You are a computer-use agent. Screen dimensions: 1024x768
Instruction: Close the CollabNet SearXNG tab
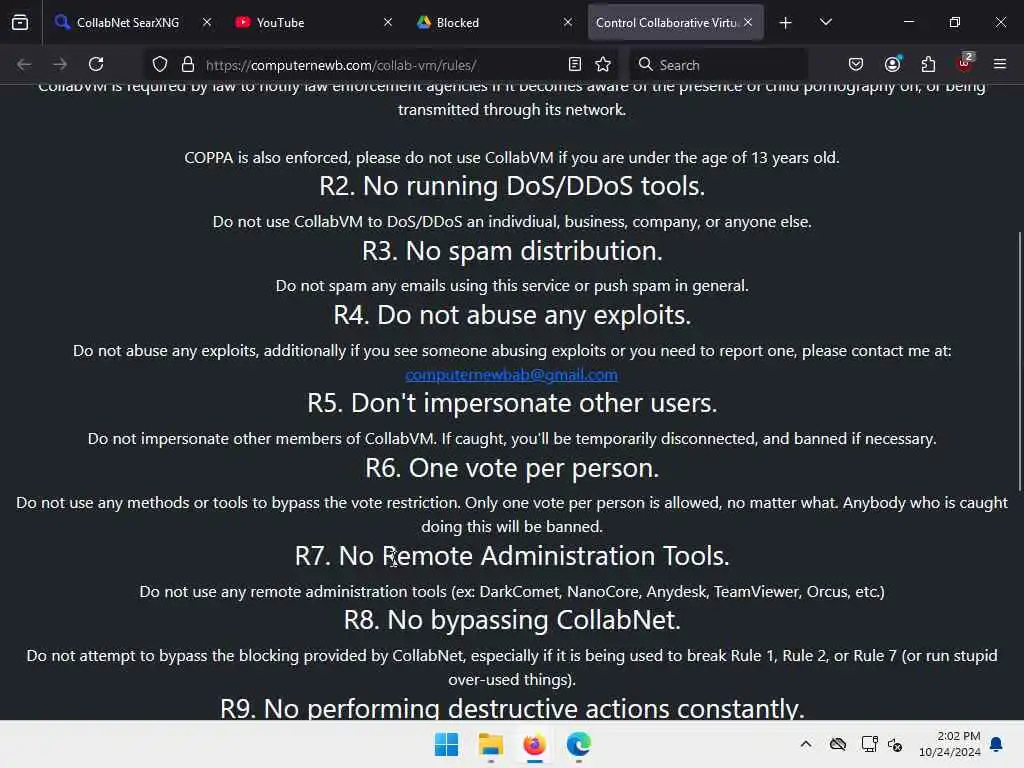206,22
